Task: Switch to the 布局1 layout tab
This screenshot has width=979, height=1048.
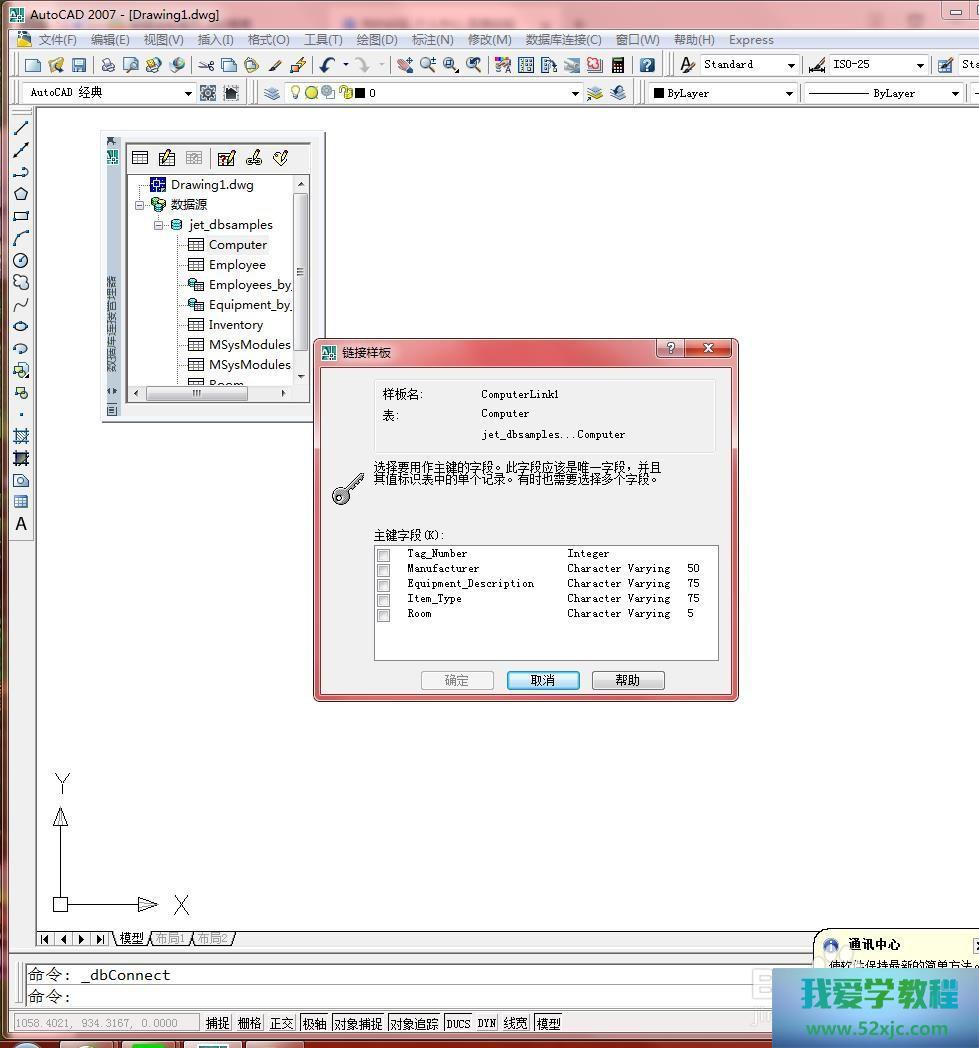Action: click(x=169, y=938)
